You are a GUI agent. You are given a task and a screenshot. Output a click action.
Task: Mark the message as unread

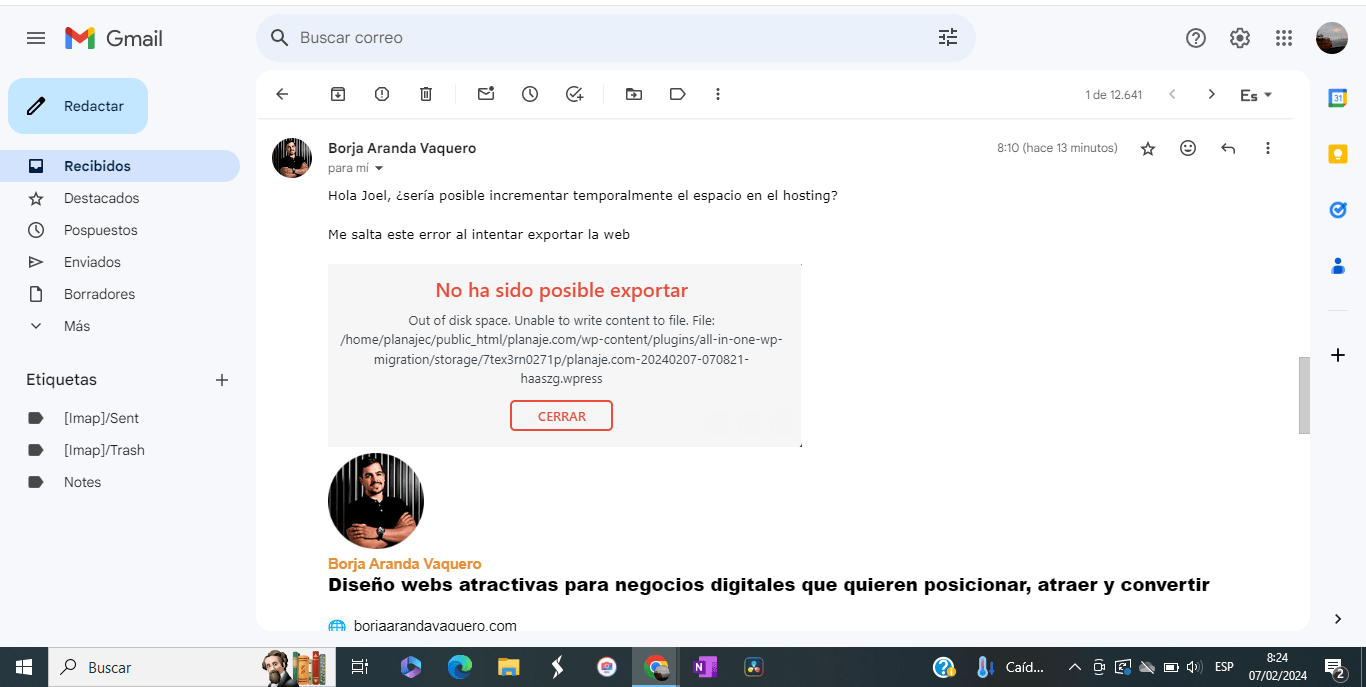click(486, 94)
